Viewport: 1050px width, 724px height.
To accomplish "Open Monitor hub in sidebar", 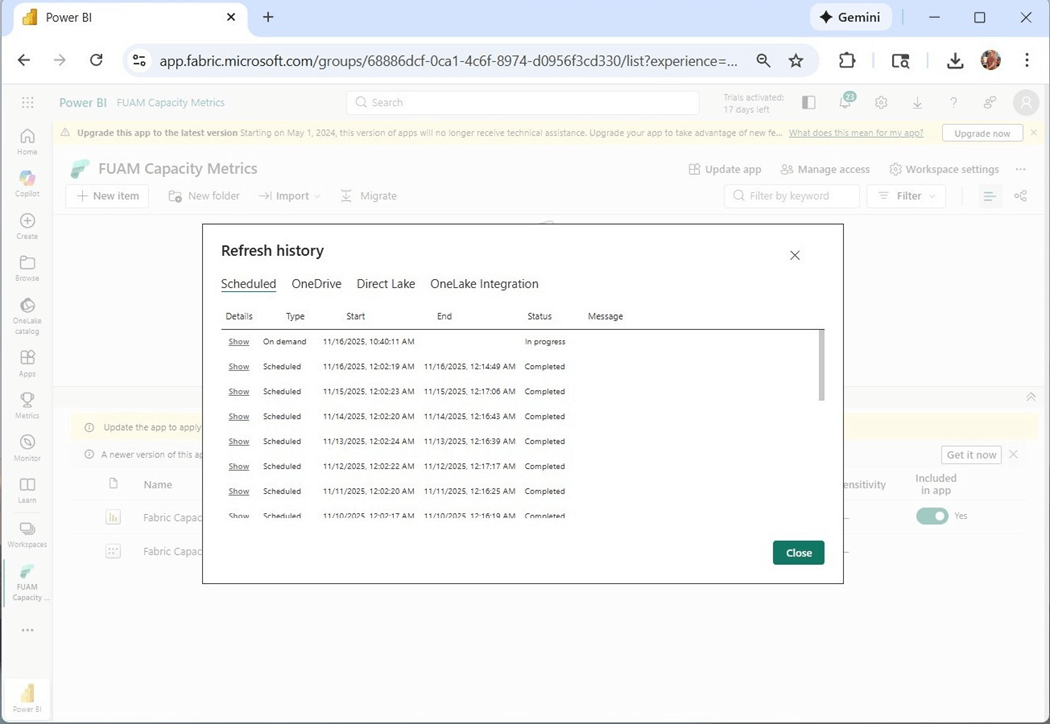I will coord(27,447).
